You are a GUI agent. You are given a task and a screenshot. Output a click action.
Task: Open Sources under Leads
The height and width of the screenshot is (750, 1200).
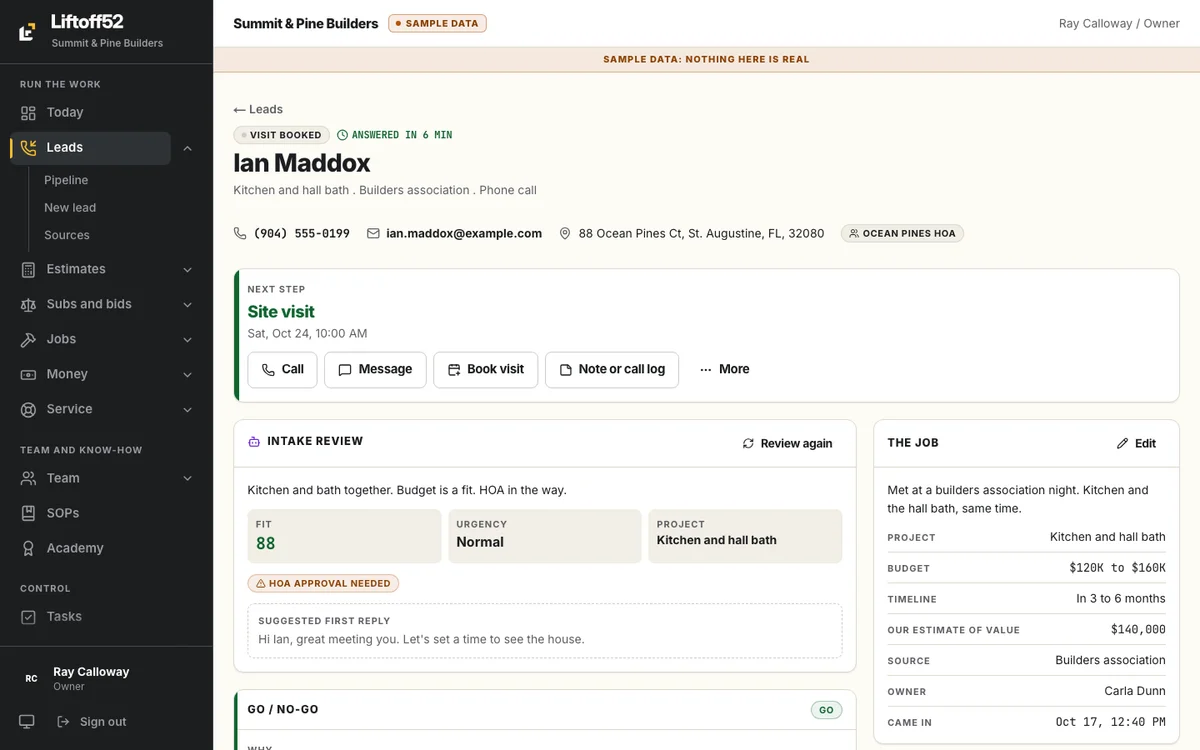point(67,235)
